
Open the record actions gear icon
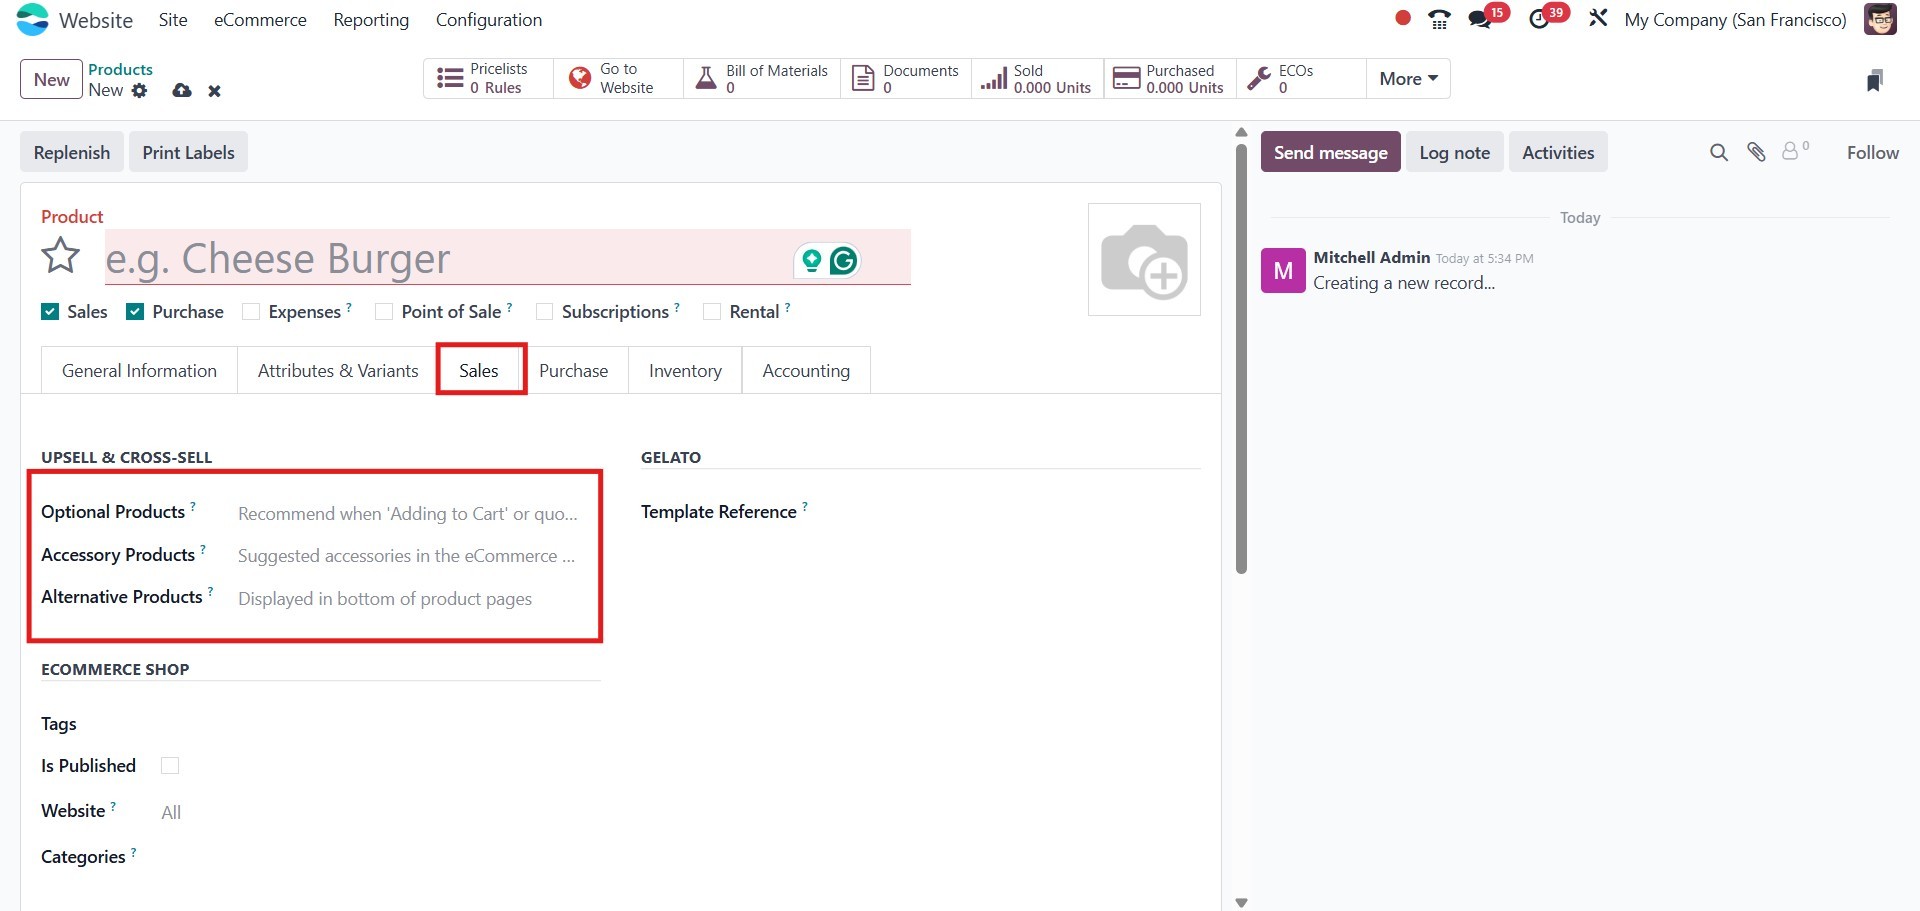[x=140, y=91]
